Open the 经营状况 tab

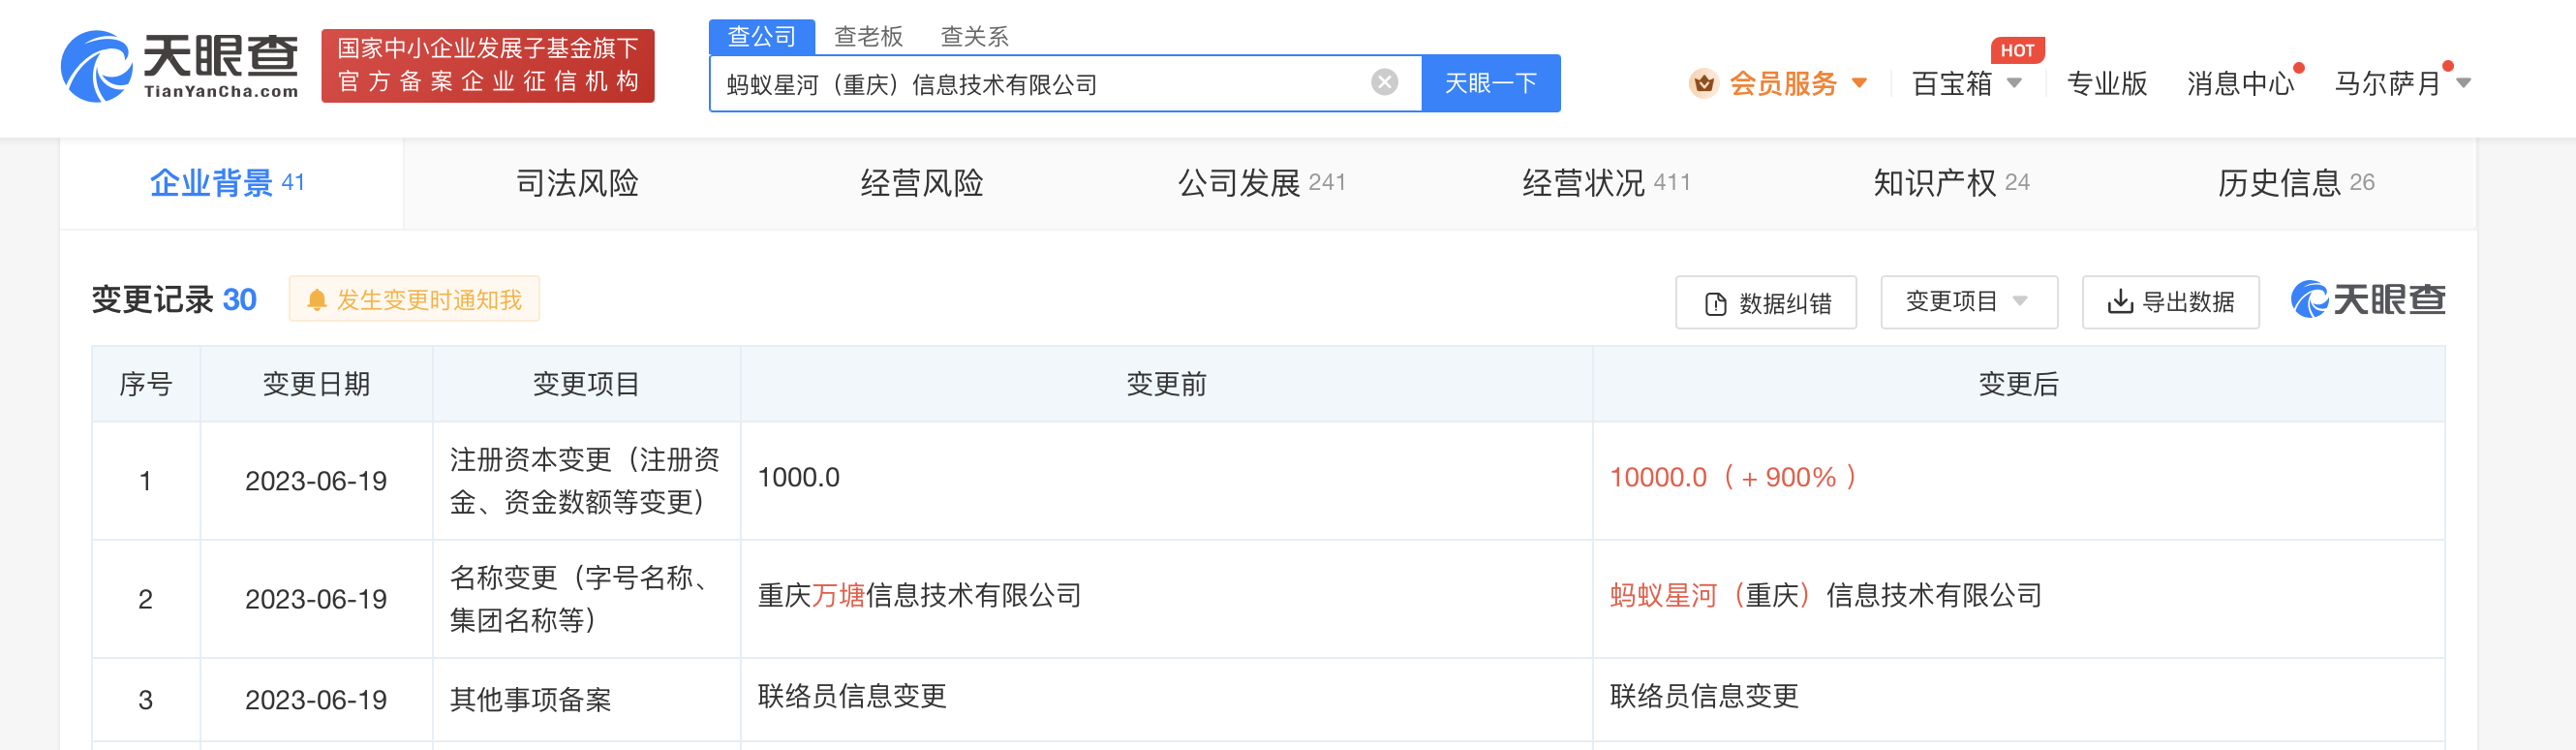tap(1606, 183)
